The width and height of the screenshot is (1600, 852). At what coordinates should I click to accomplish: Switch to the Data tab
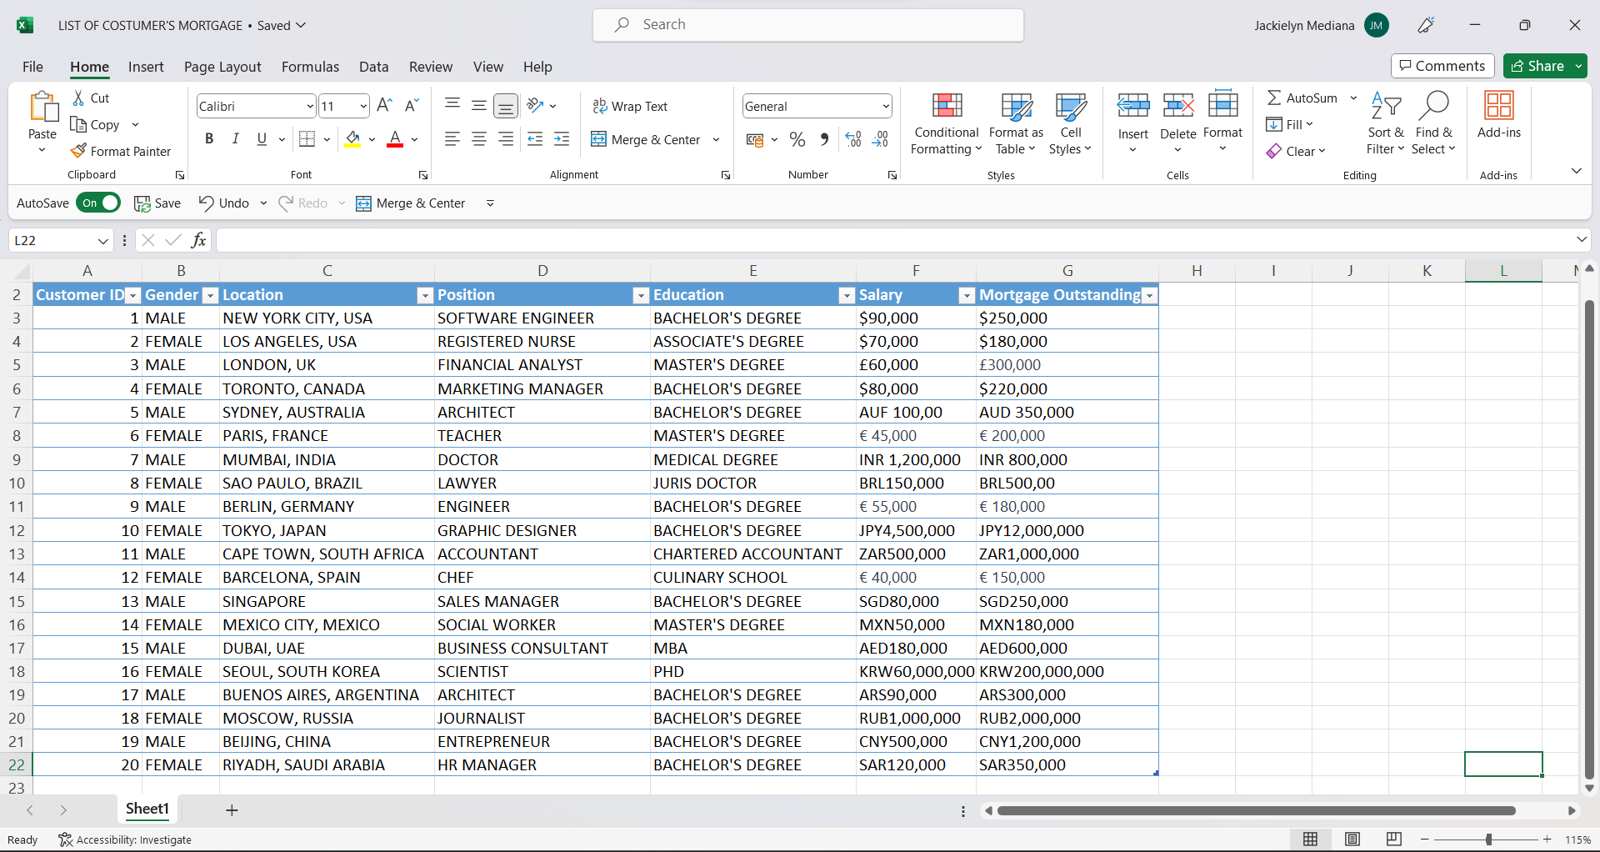point(374,67)
